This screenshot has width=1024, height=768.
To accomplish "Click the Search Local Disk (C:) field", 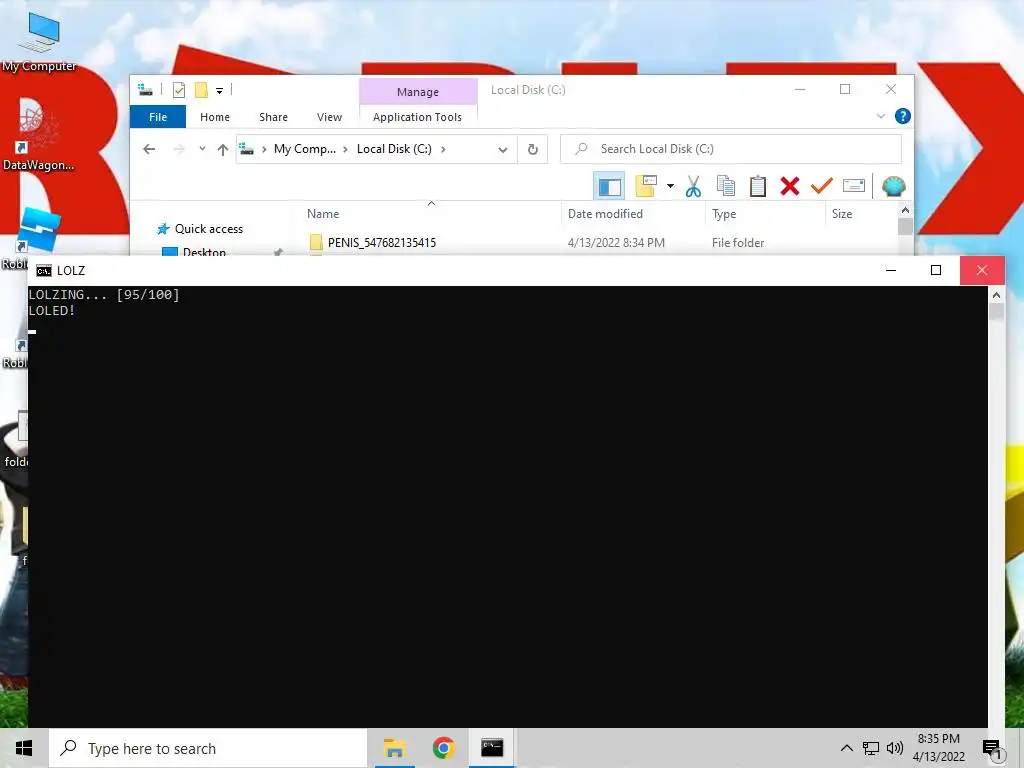I will [731, 149].
